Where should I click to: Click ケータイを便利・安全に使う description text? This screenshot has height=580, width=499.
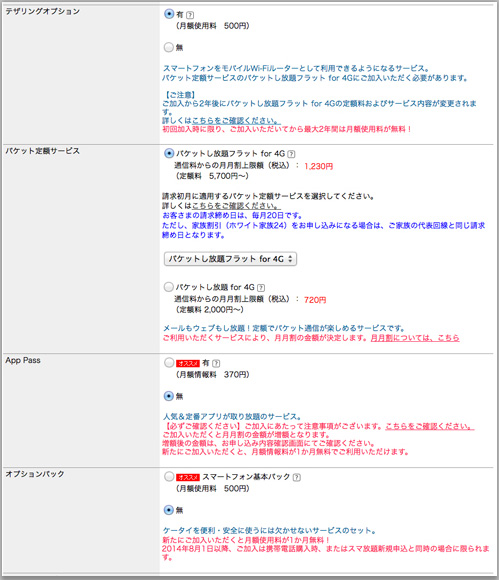coord(269,530)
